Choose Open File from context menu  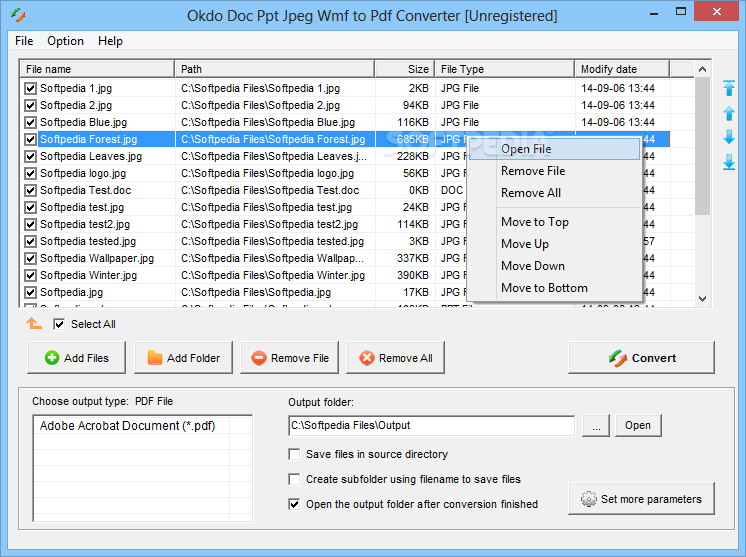coord(554,149)
